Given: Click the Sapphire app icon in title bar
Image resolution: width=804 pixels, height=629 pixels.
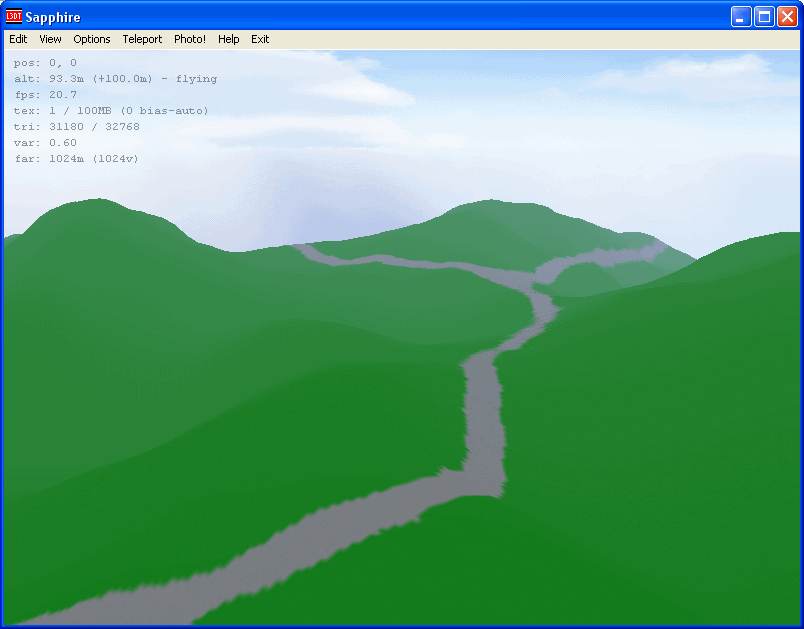Looking at the screenshot, I should [14, 17].
